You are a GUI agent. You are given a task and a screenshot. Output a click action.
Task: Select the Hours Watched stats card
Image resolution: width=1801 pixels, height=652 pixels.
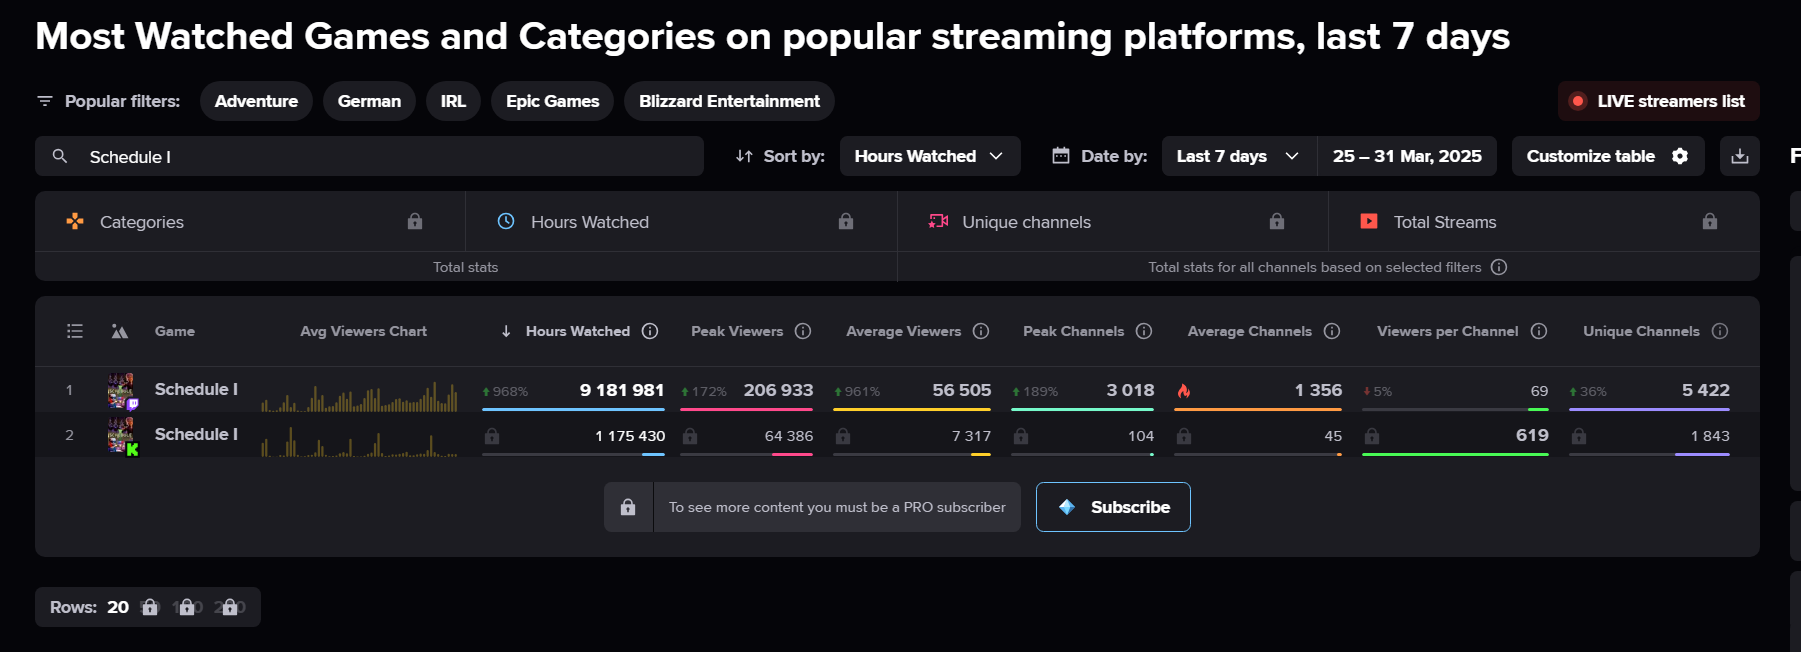click(x=680, y=222)
